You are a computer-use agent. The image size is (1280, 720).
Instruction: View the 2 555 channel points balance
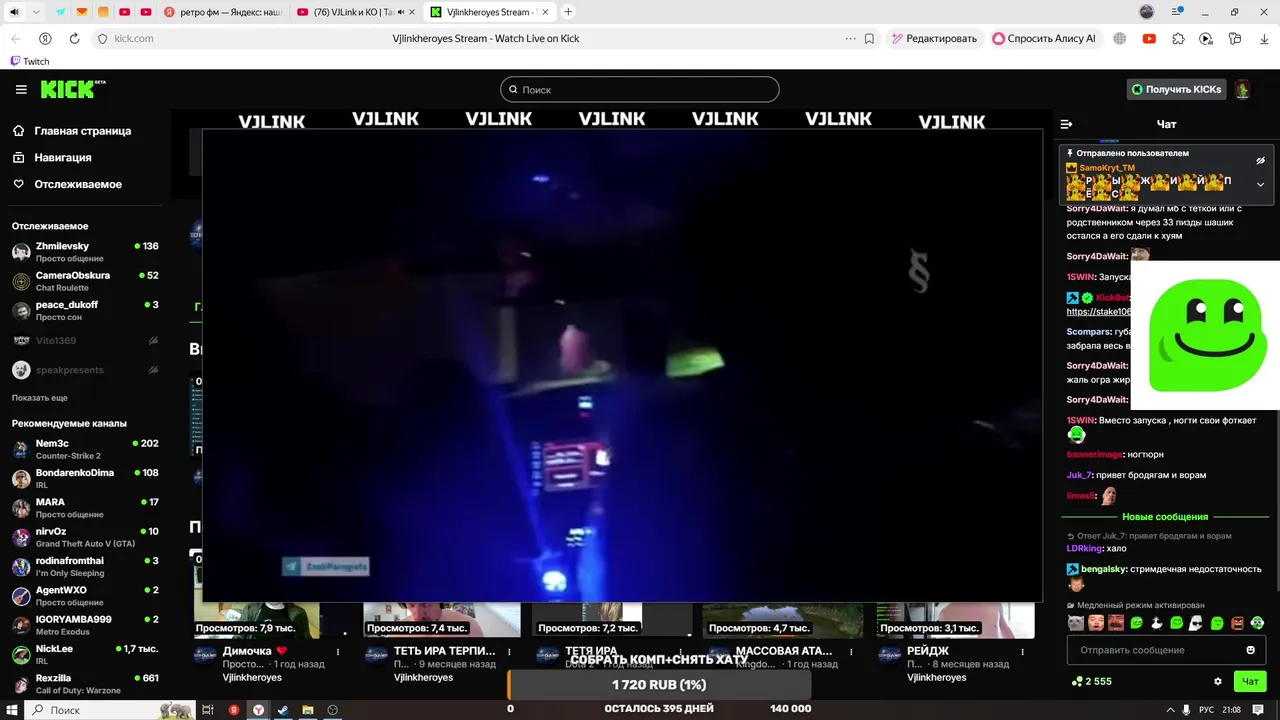click(1091, 681)
